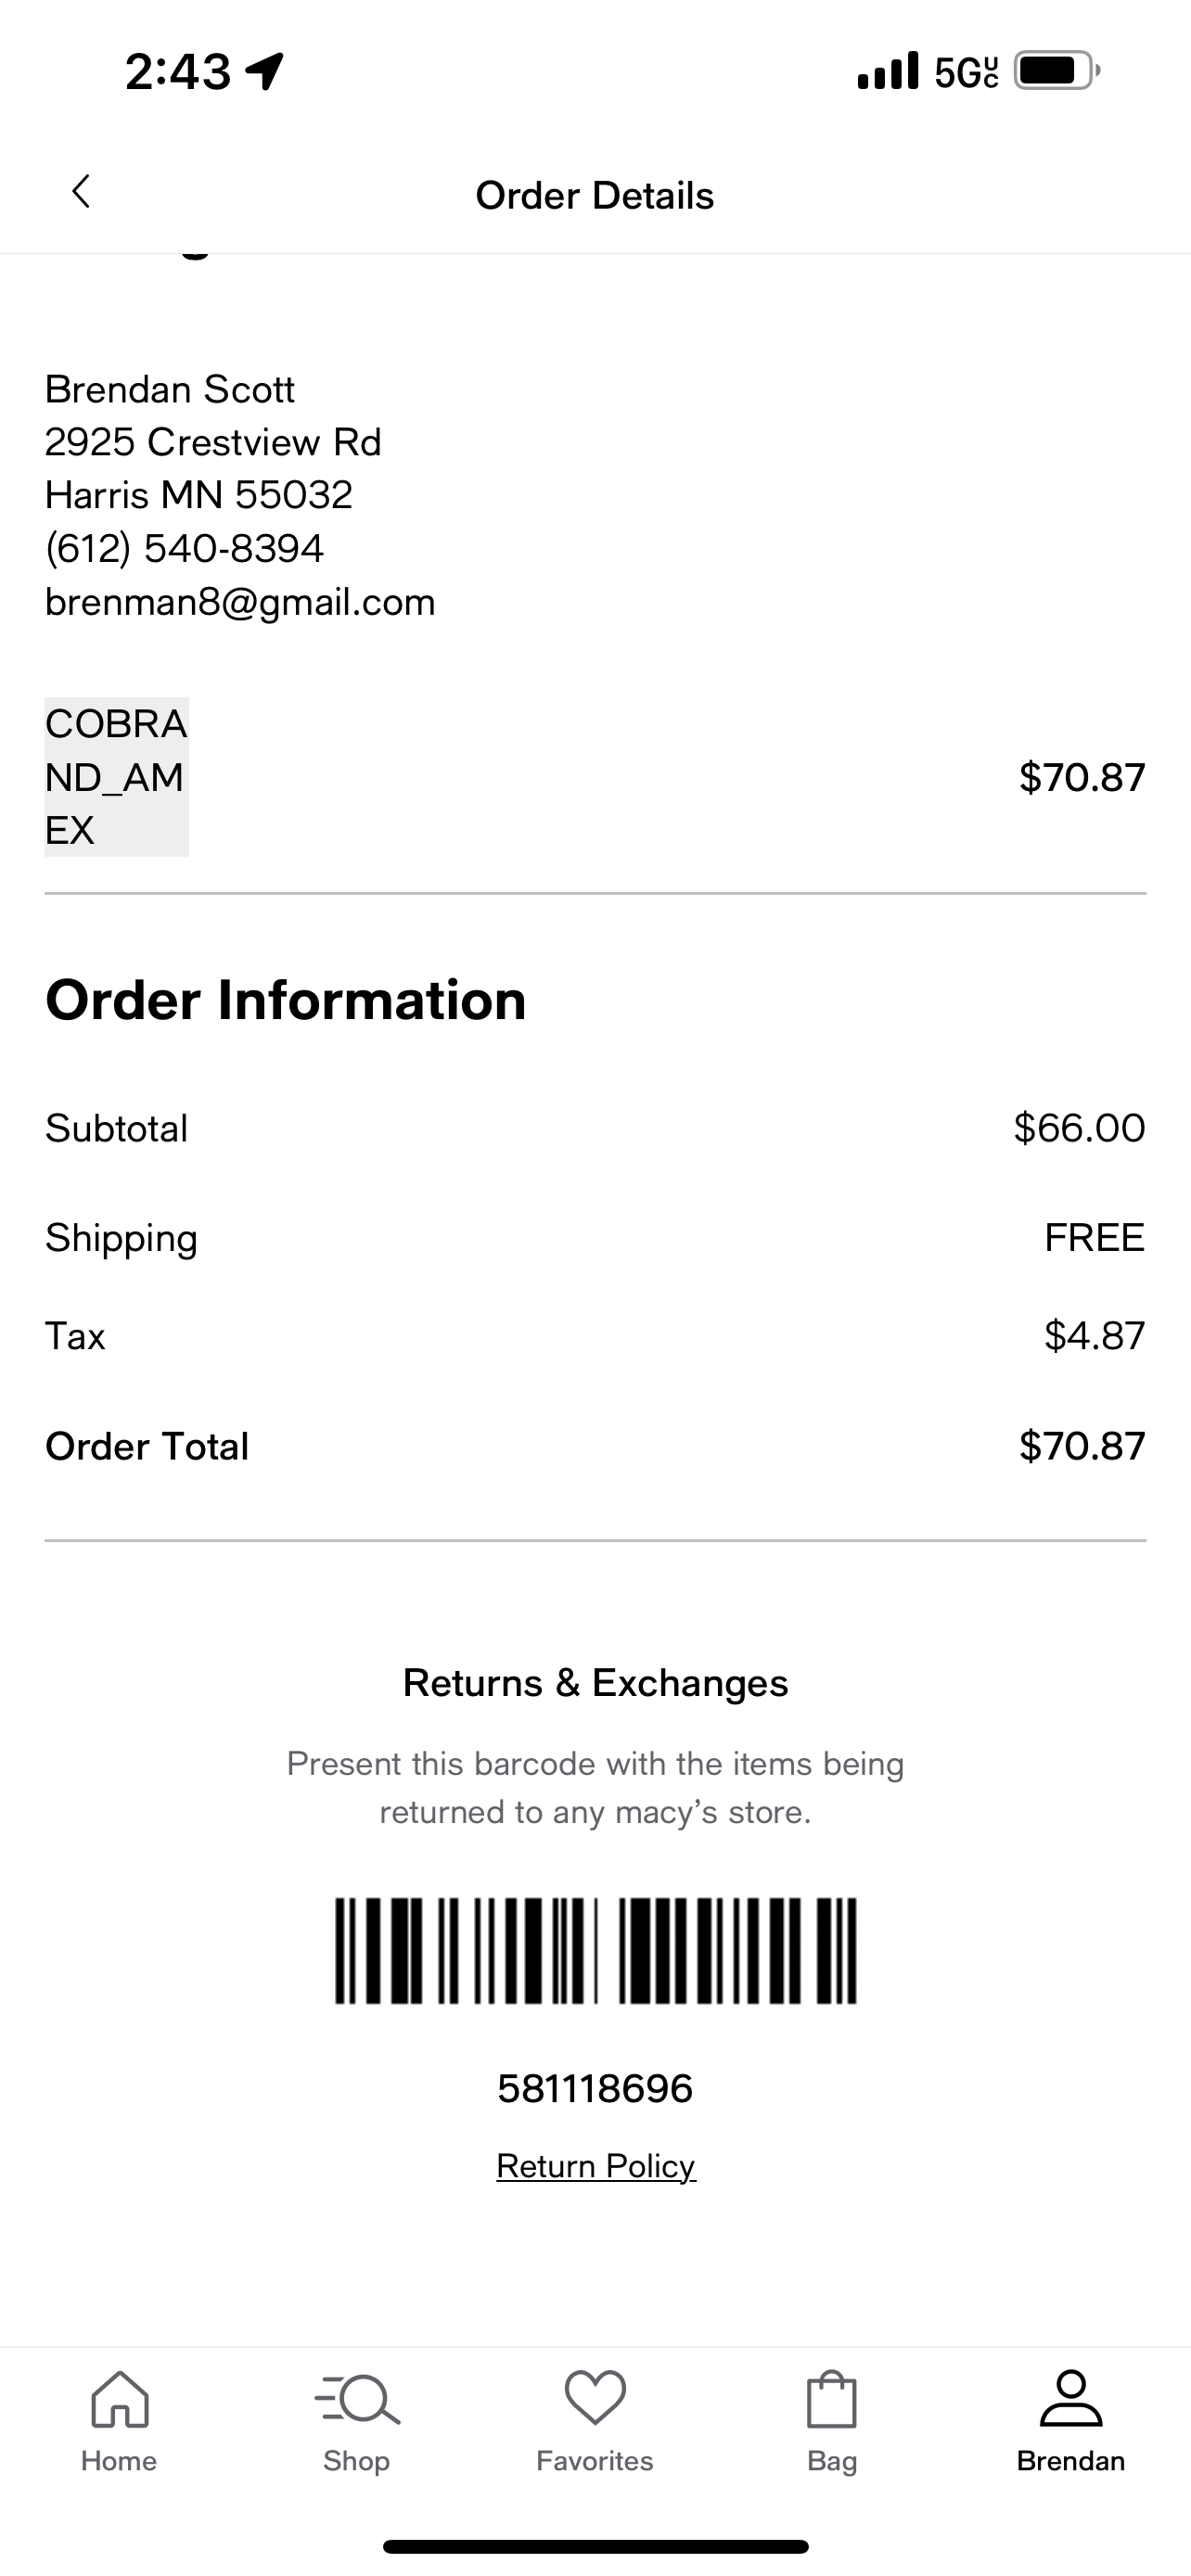Open Brendan account profile icon
The height and width of the screenshot is (2576, 1191).
tap(1071, 2398)
